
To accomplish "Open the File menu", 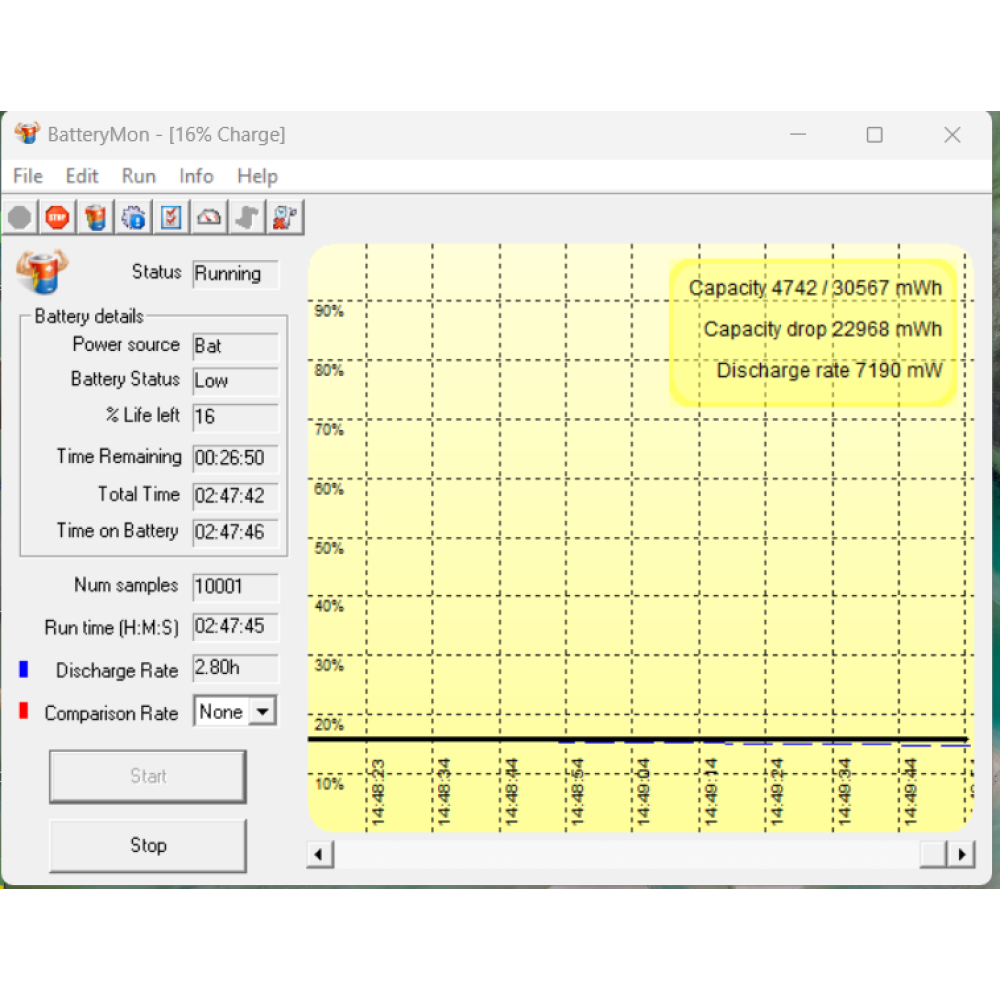I will (28, 176).
